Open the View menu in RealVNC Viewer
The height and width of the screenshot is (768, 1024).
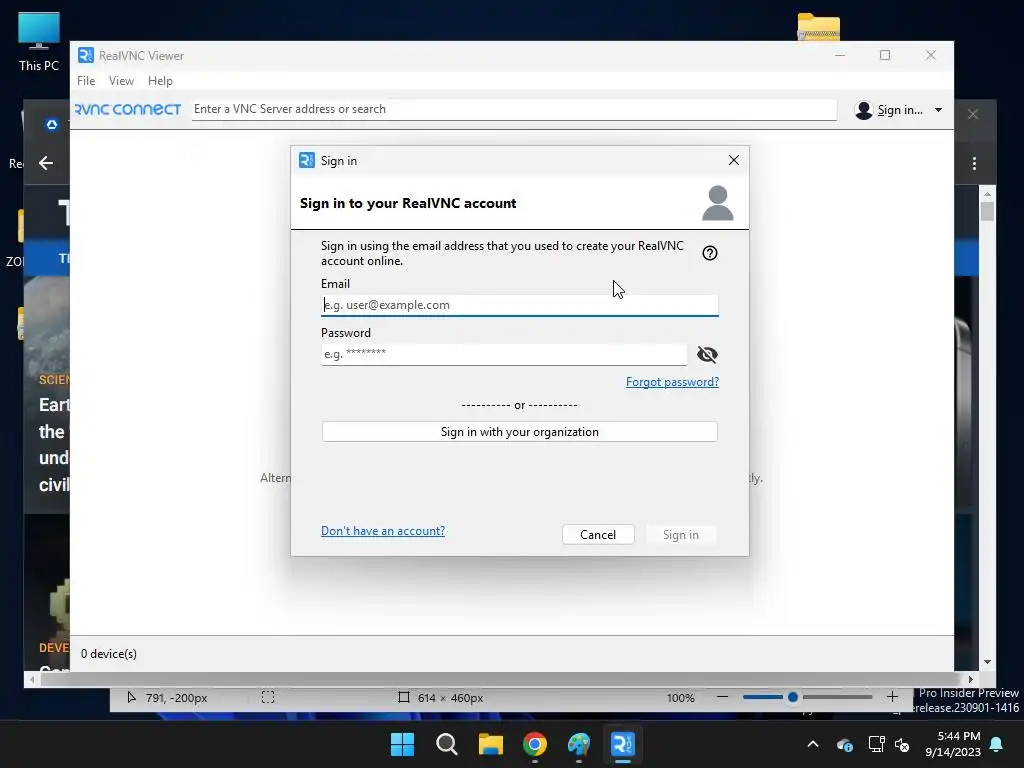point(121,81)
